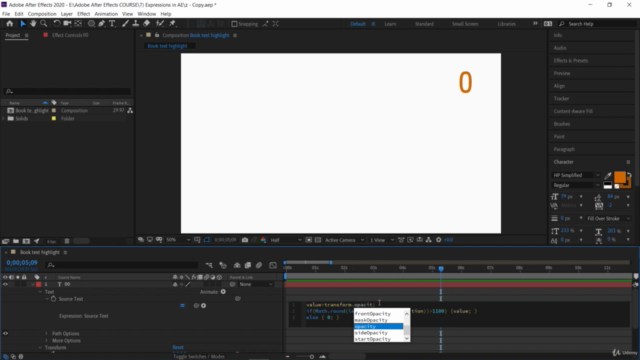This screenshot has width=640, height=360.
Task: Toggle the Source Text stopwatch
Action: point(53,299)
